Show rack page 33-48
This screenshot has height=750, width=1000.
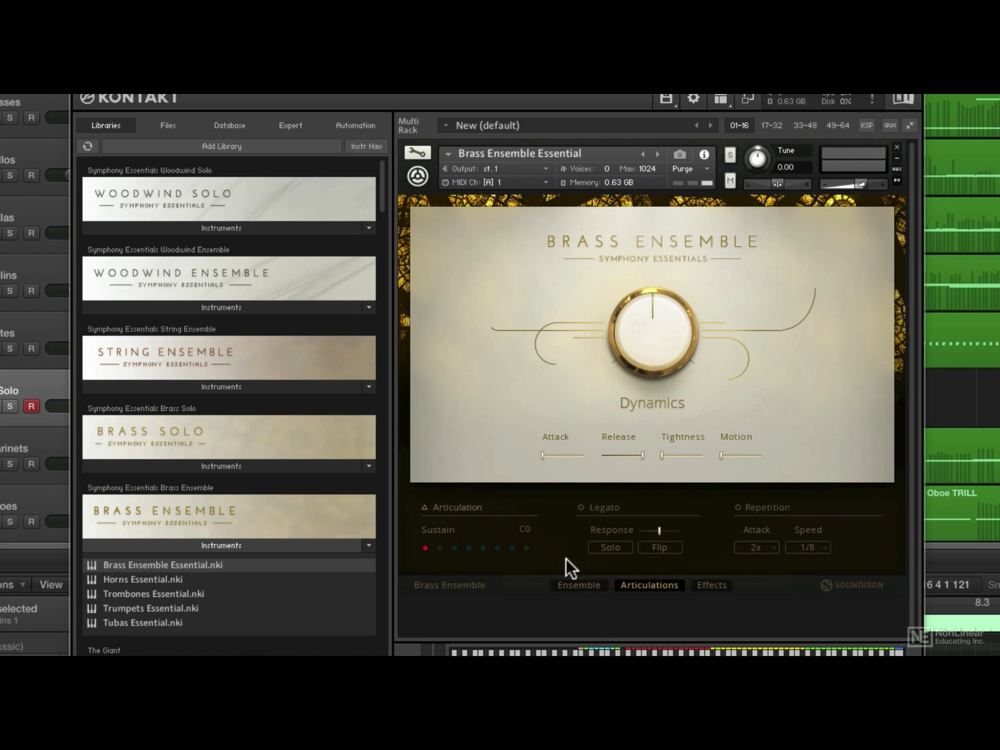(805, 126)
